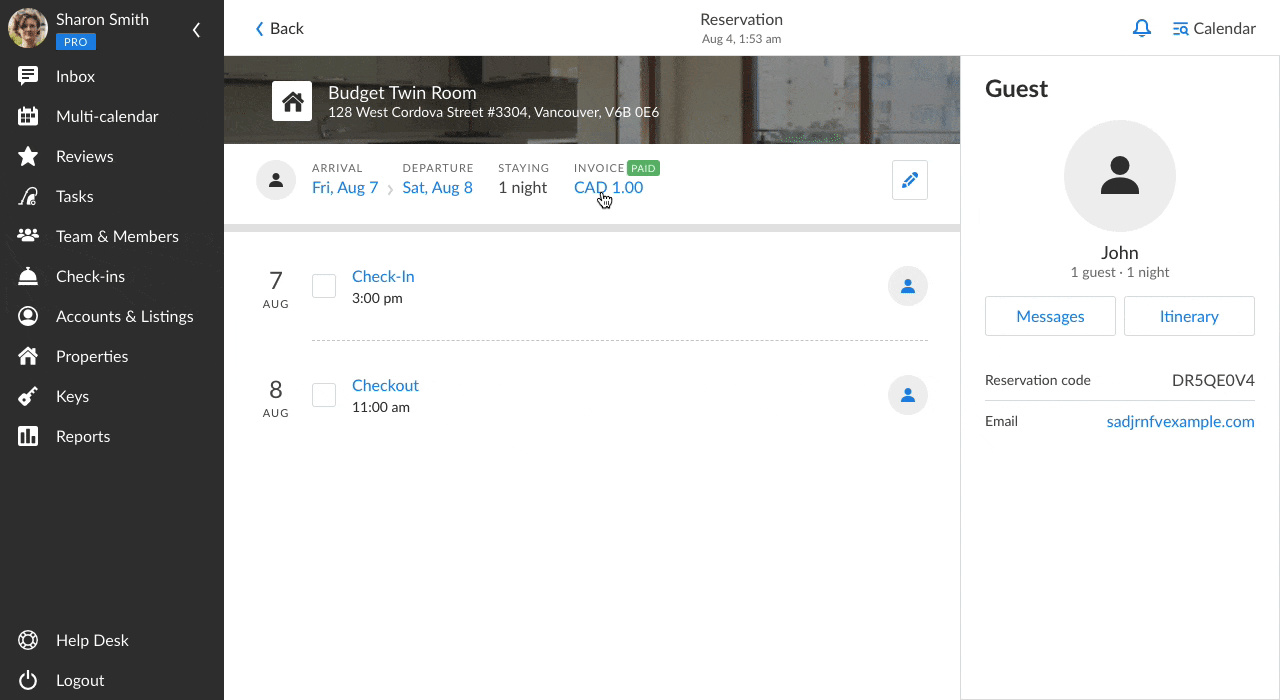1280x700 pixels.
Task: Click the Reviews star icon
Action: (x=28, y=156)
